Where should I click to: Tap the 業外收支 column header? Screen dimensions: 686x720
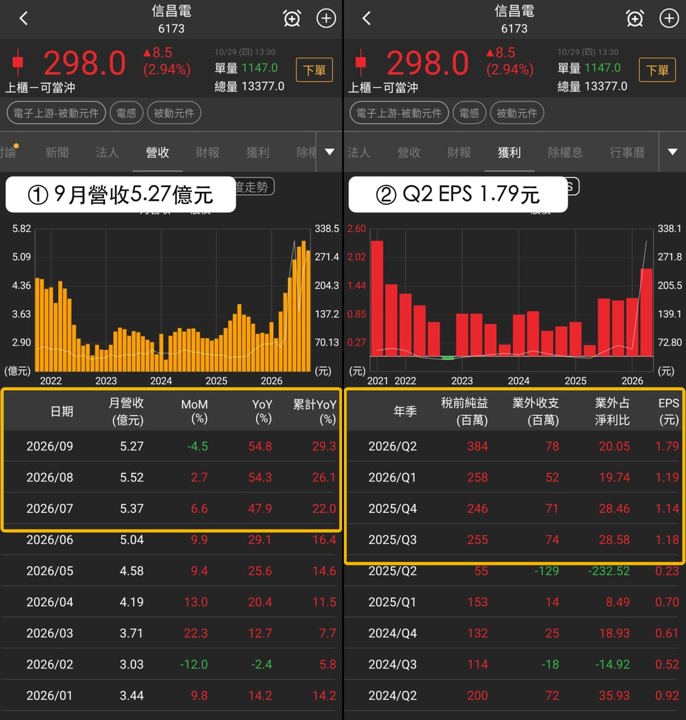535,411
